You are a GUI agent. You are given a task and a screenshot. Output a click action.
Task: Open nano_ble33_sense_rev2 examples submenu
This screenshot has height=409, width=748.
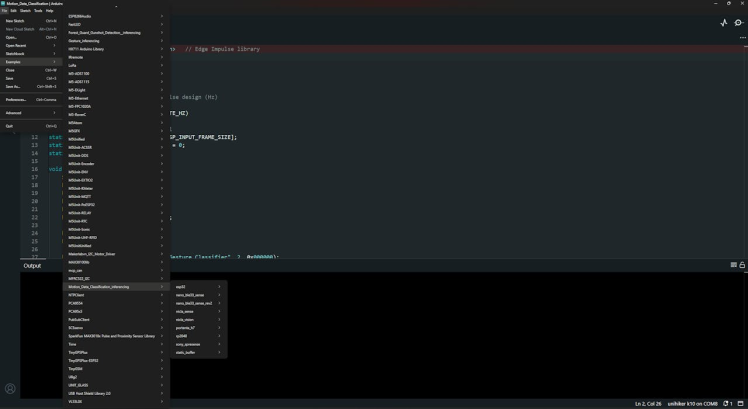(x=198, y=303)
